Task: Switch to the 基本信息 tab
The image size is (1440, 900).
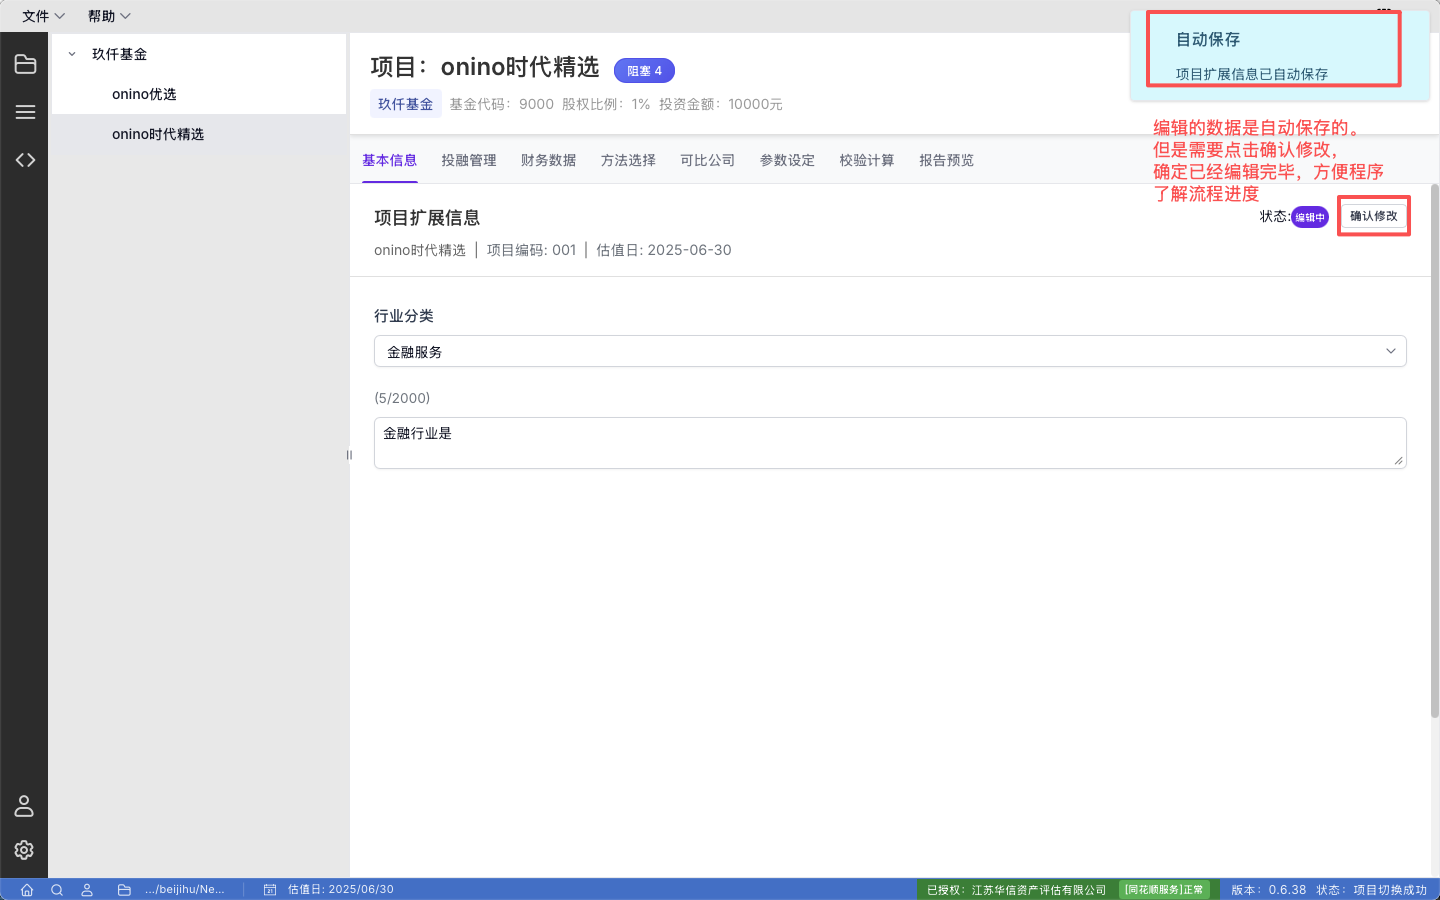Action: (x=389, y=160)
